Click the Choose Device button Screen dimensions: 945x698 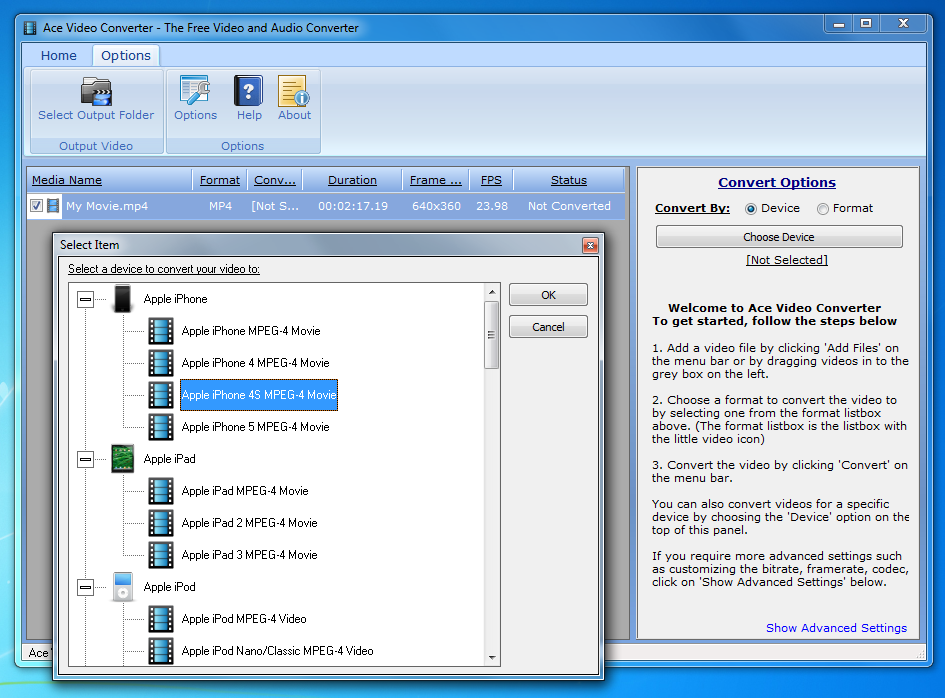[779, 237]
